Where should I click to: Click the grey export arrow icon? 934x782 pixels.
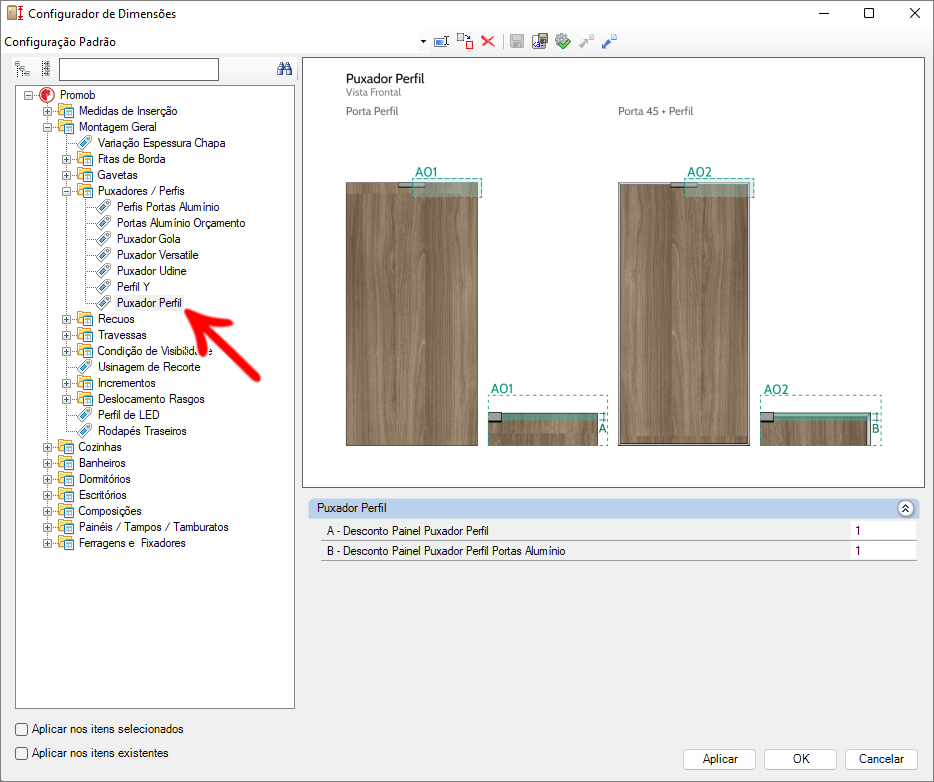586,41
